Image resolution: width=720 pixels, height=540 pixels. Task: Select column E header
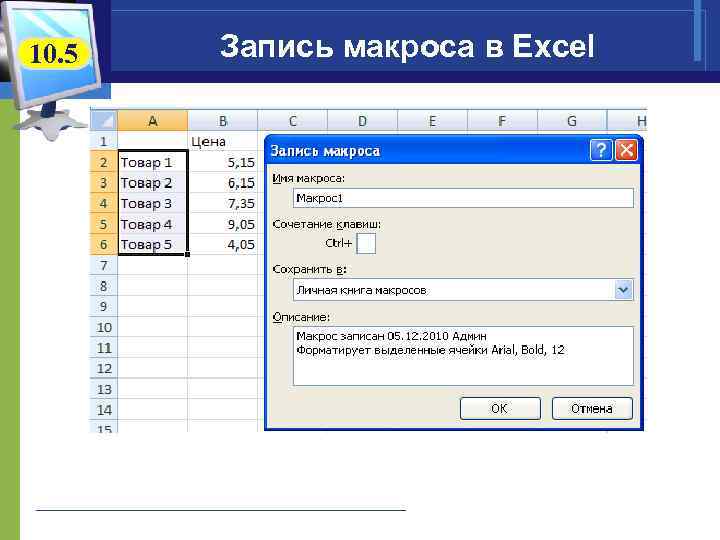click(432, 121)
